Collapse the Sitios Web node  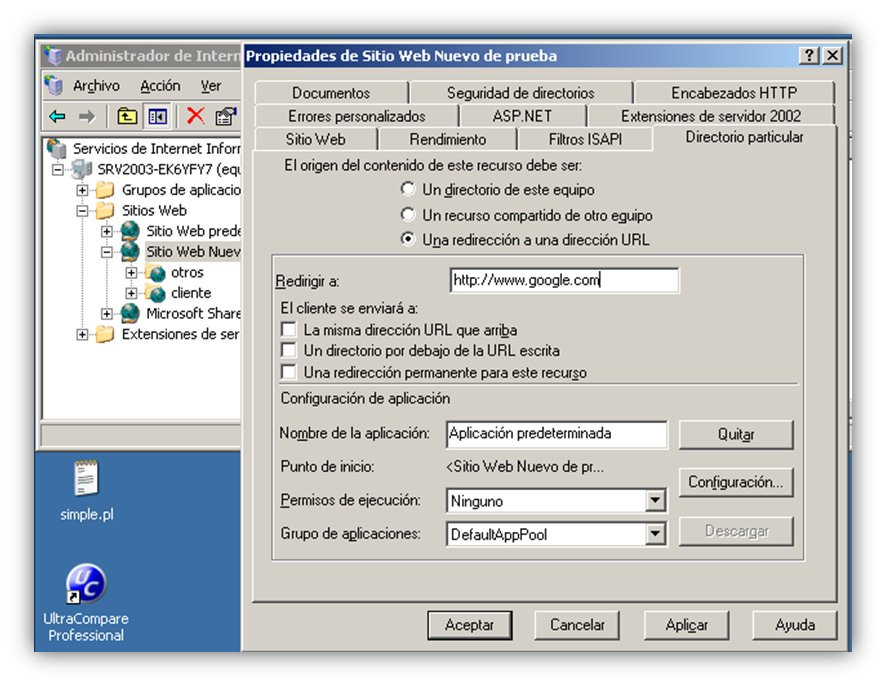[82, 211]
